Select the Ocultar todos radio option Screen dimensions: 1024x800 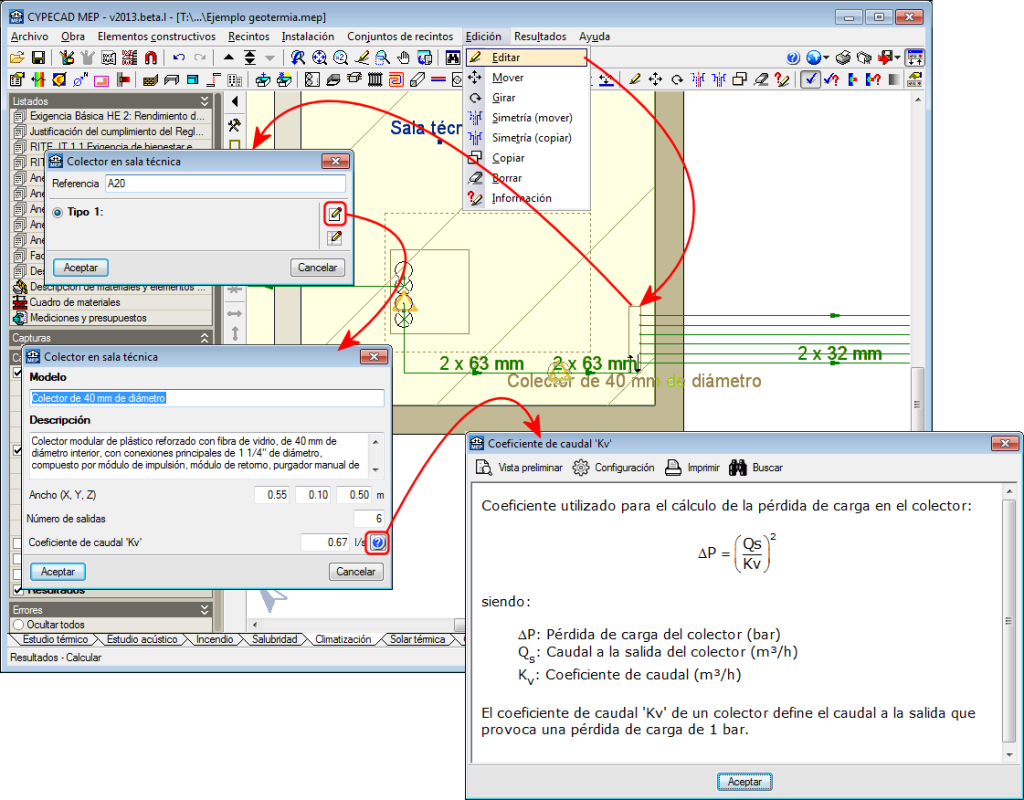point(18,625)
